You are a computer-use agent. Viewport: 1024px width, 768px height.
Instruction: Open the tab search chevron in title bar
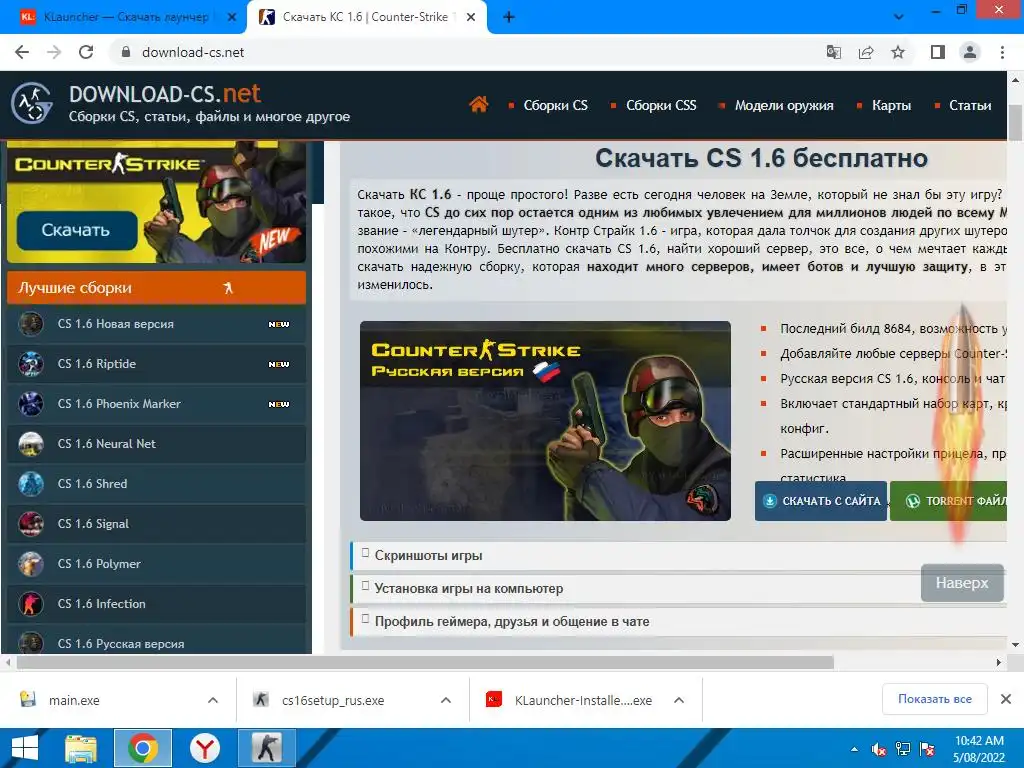pos(899,17)
